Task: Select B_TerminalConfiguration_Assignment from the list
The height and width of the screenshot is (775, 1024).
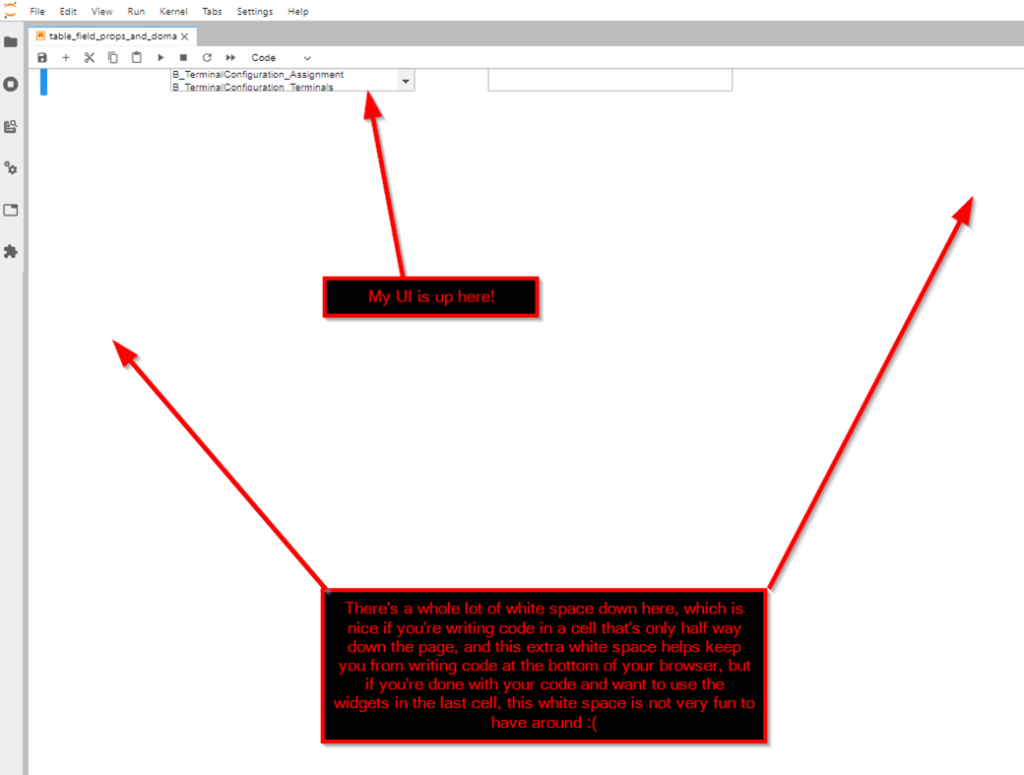Action: point(258,74)
